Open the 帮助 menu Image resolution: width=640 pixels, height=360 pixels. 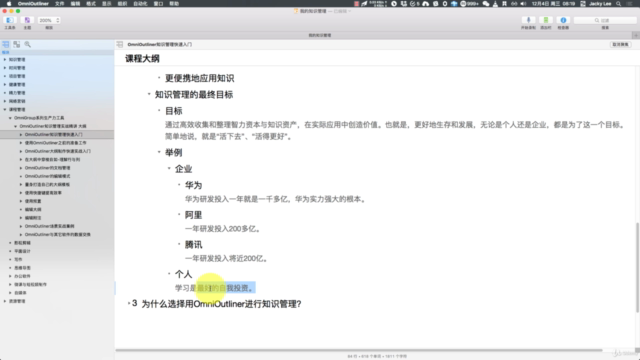click(174, 4)
